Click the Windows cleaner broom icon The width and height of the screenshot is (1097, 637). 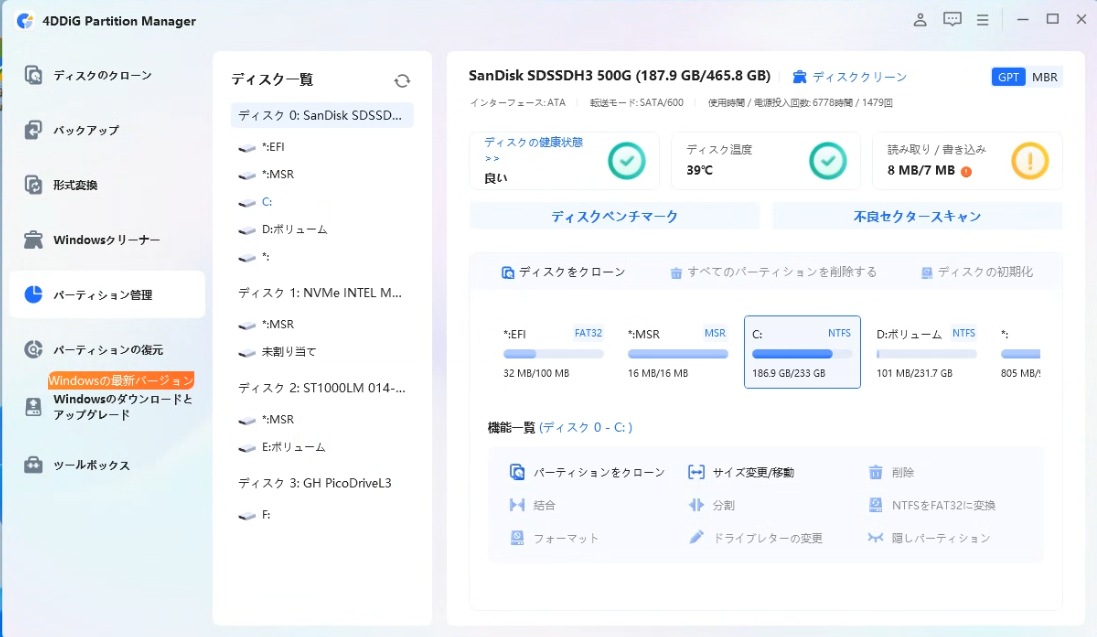click(x=33, y=240)
